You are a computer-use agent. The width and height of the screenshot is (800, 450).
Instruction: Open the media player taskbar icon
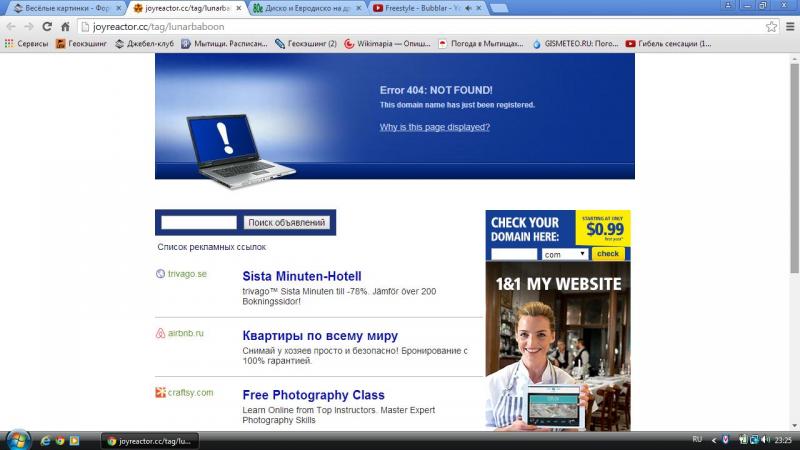tap(74, 441)
